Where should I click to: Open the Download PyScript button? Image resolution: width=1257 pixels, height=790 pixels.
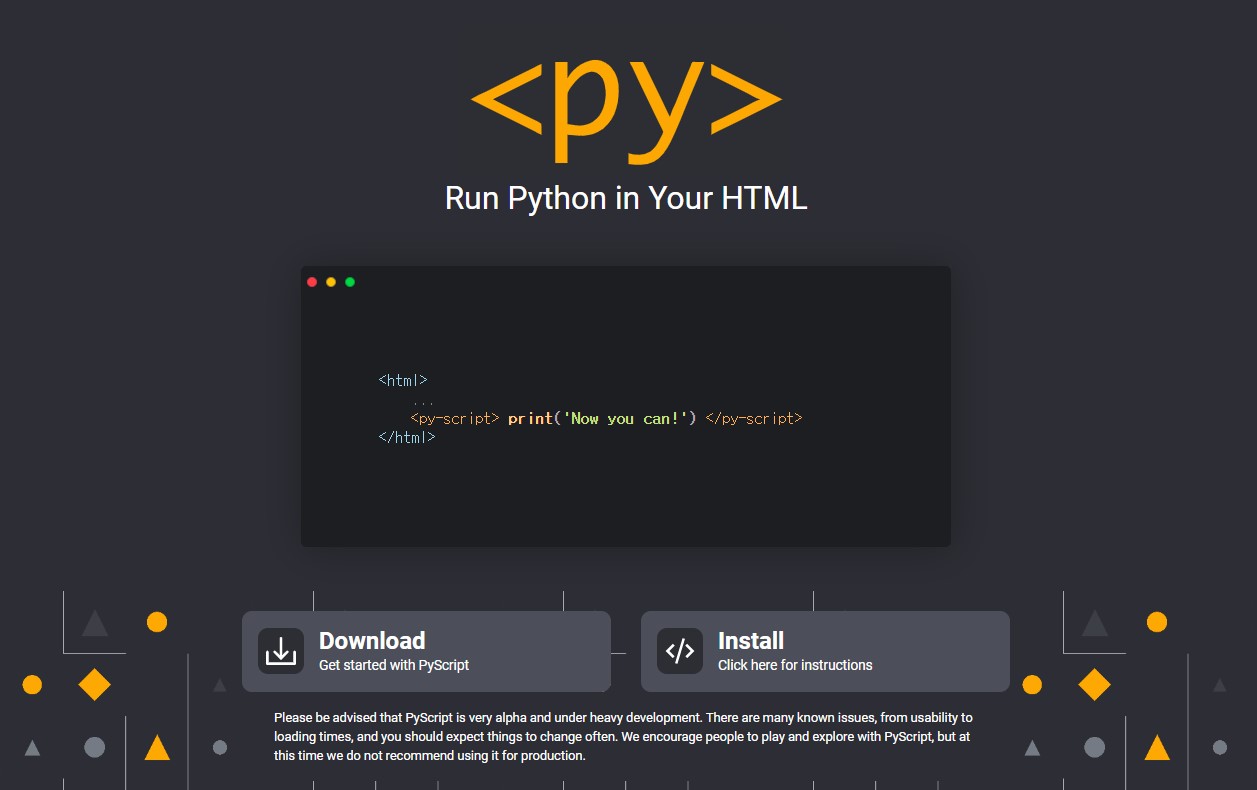[426, 651]
